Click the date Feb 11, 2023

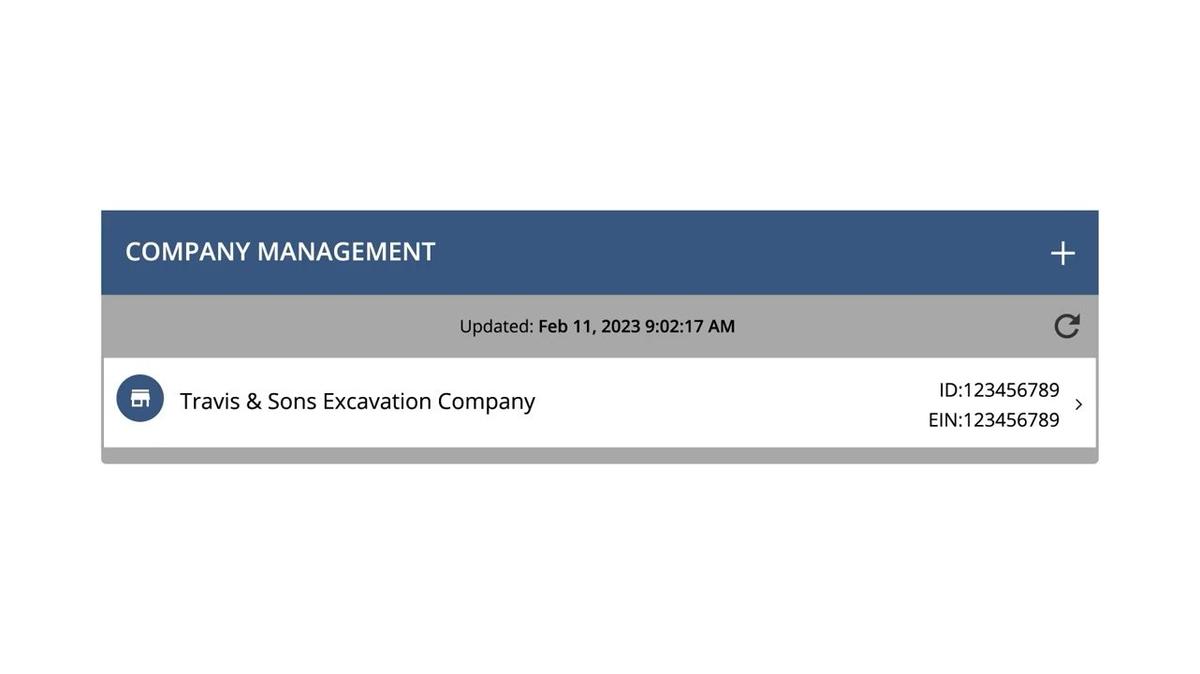coord(589,326)
